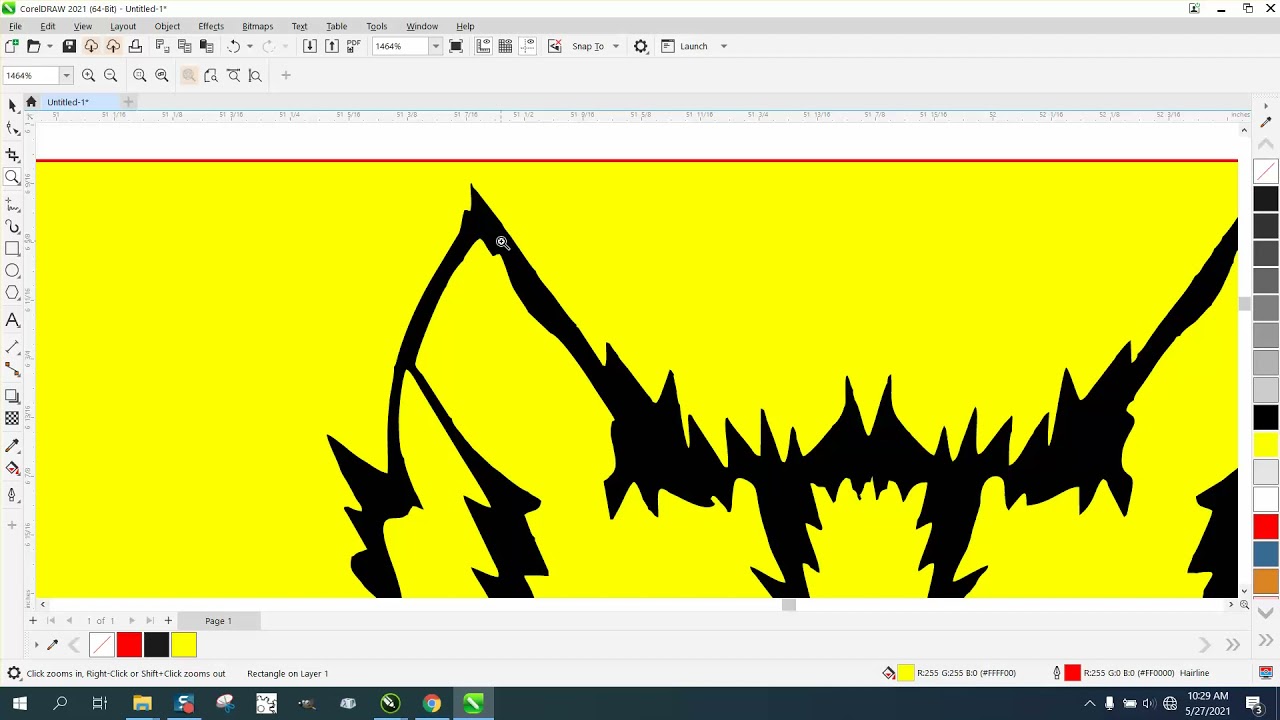The image size is (1280, 720).
Task: Click the Import icon
Action: point(309,46)
